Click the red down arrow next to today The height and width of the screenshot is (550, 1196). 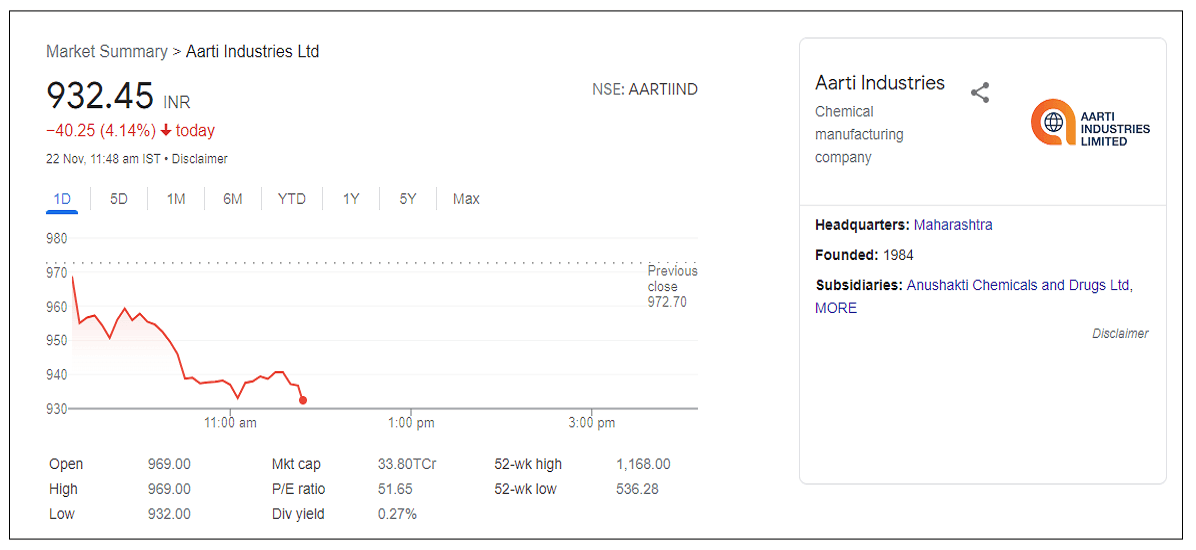[x=166, y=130]
